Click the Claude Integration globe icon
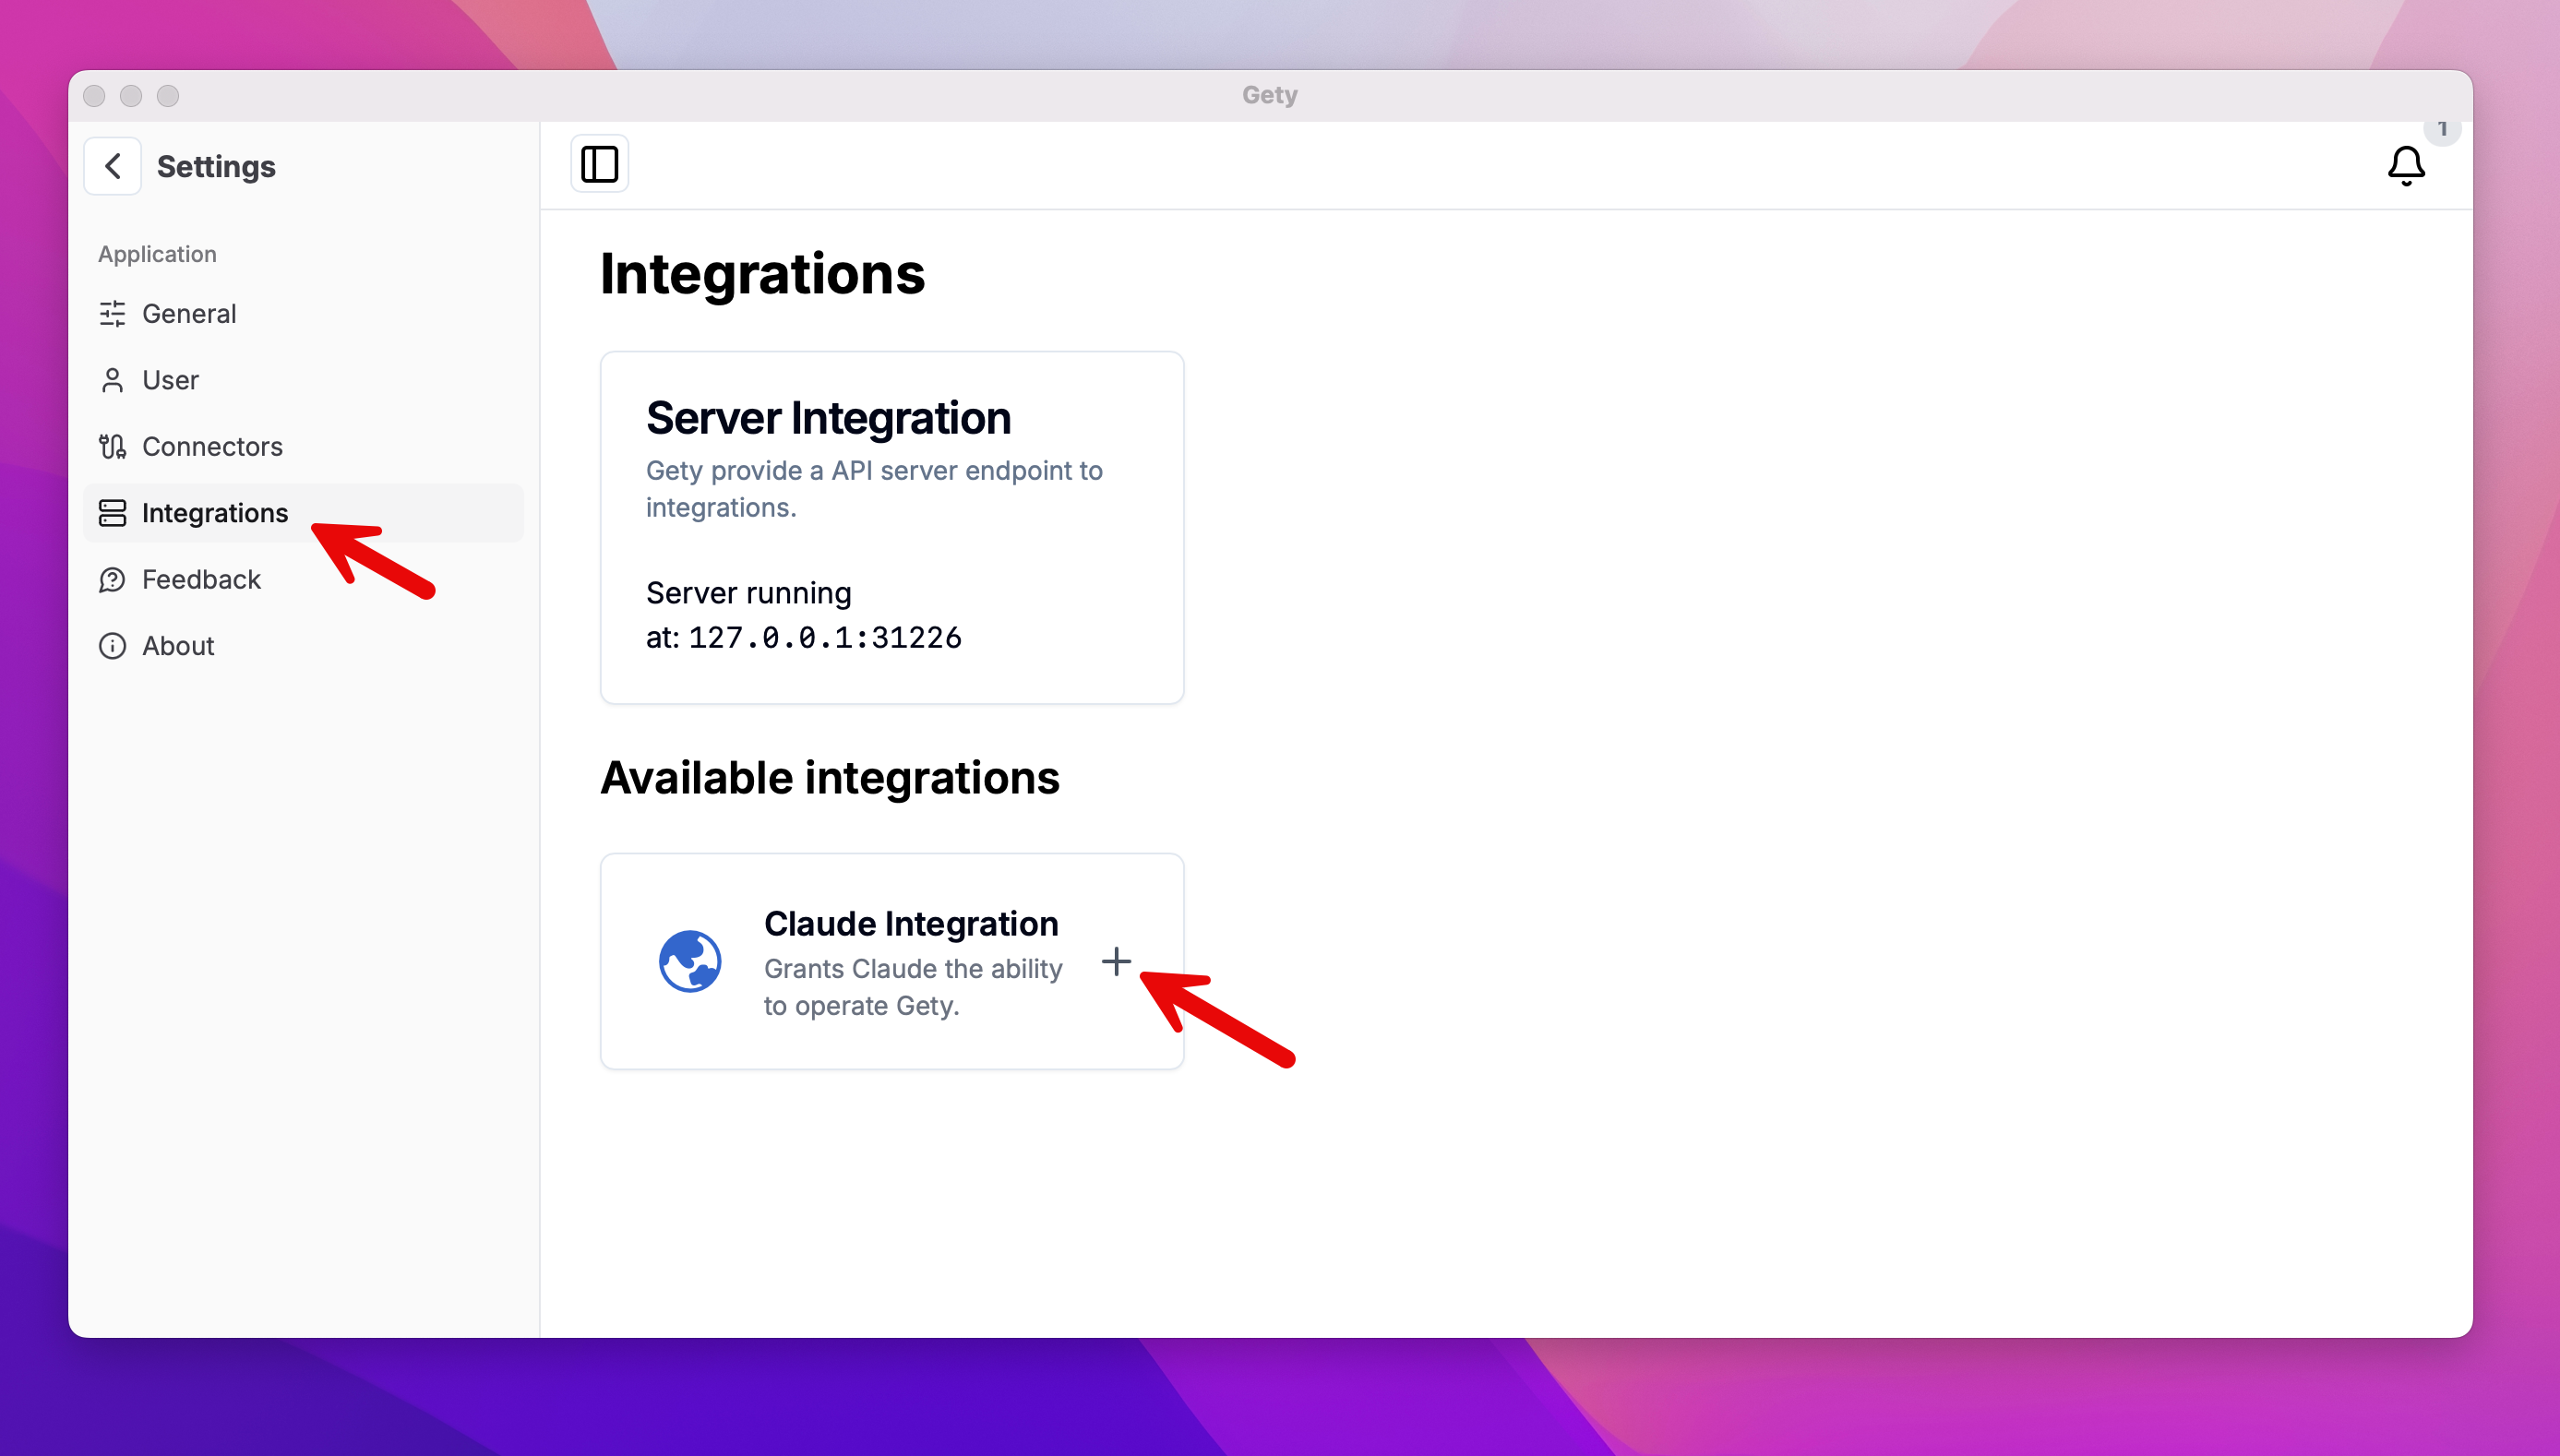Viewport: 2560px width, 1456px height. point(691,961)
